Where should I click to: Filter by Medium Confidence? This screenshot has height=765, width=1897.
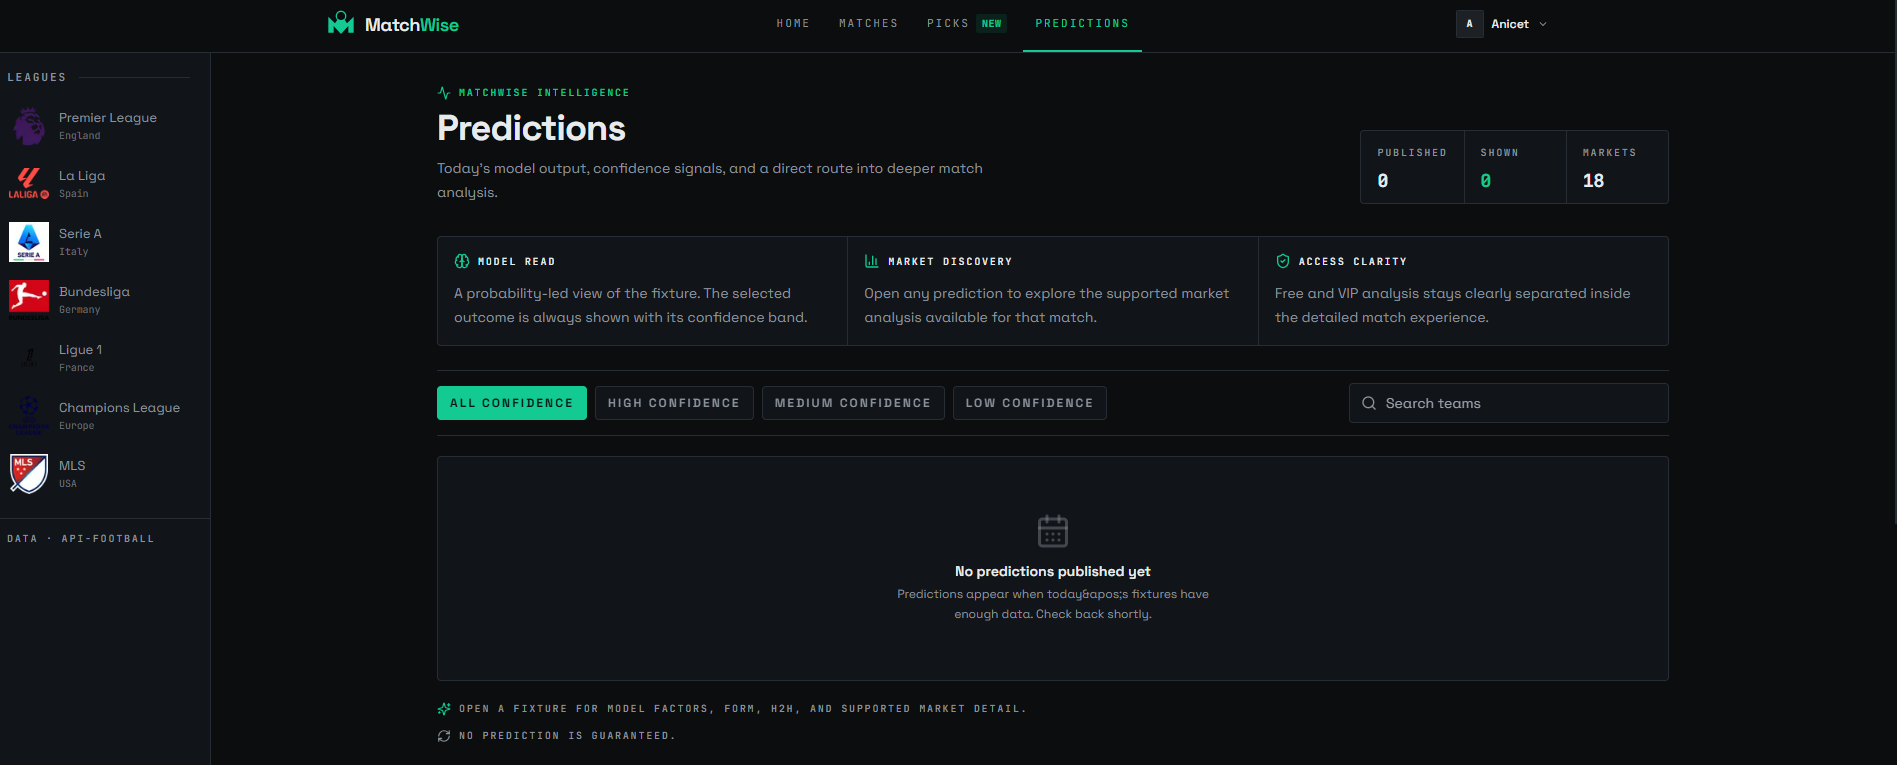coord(853,403)
